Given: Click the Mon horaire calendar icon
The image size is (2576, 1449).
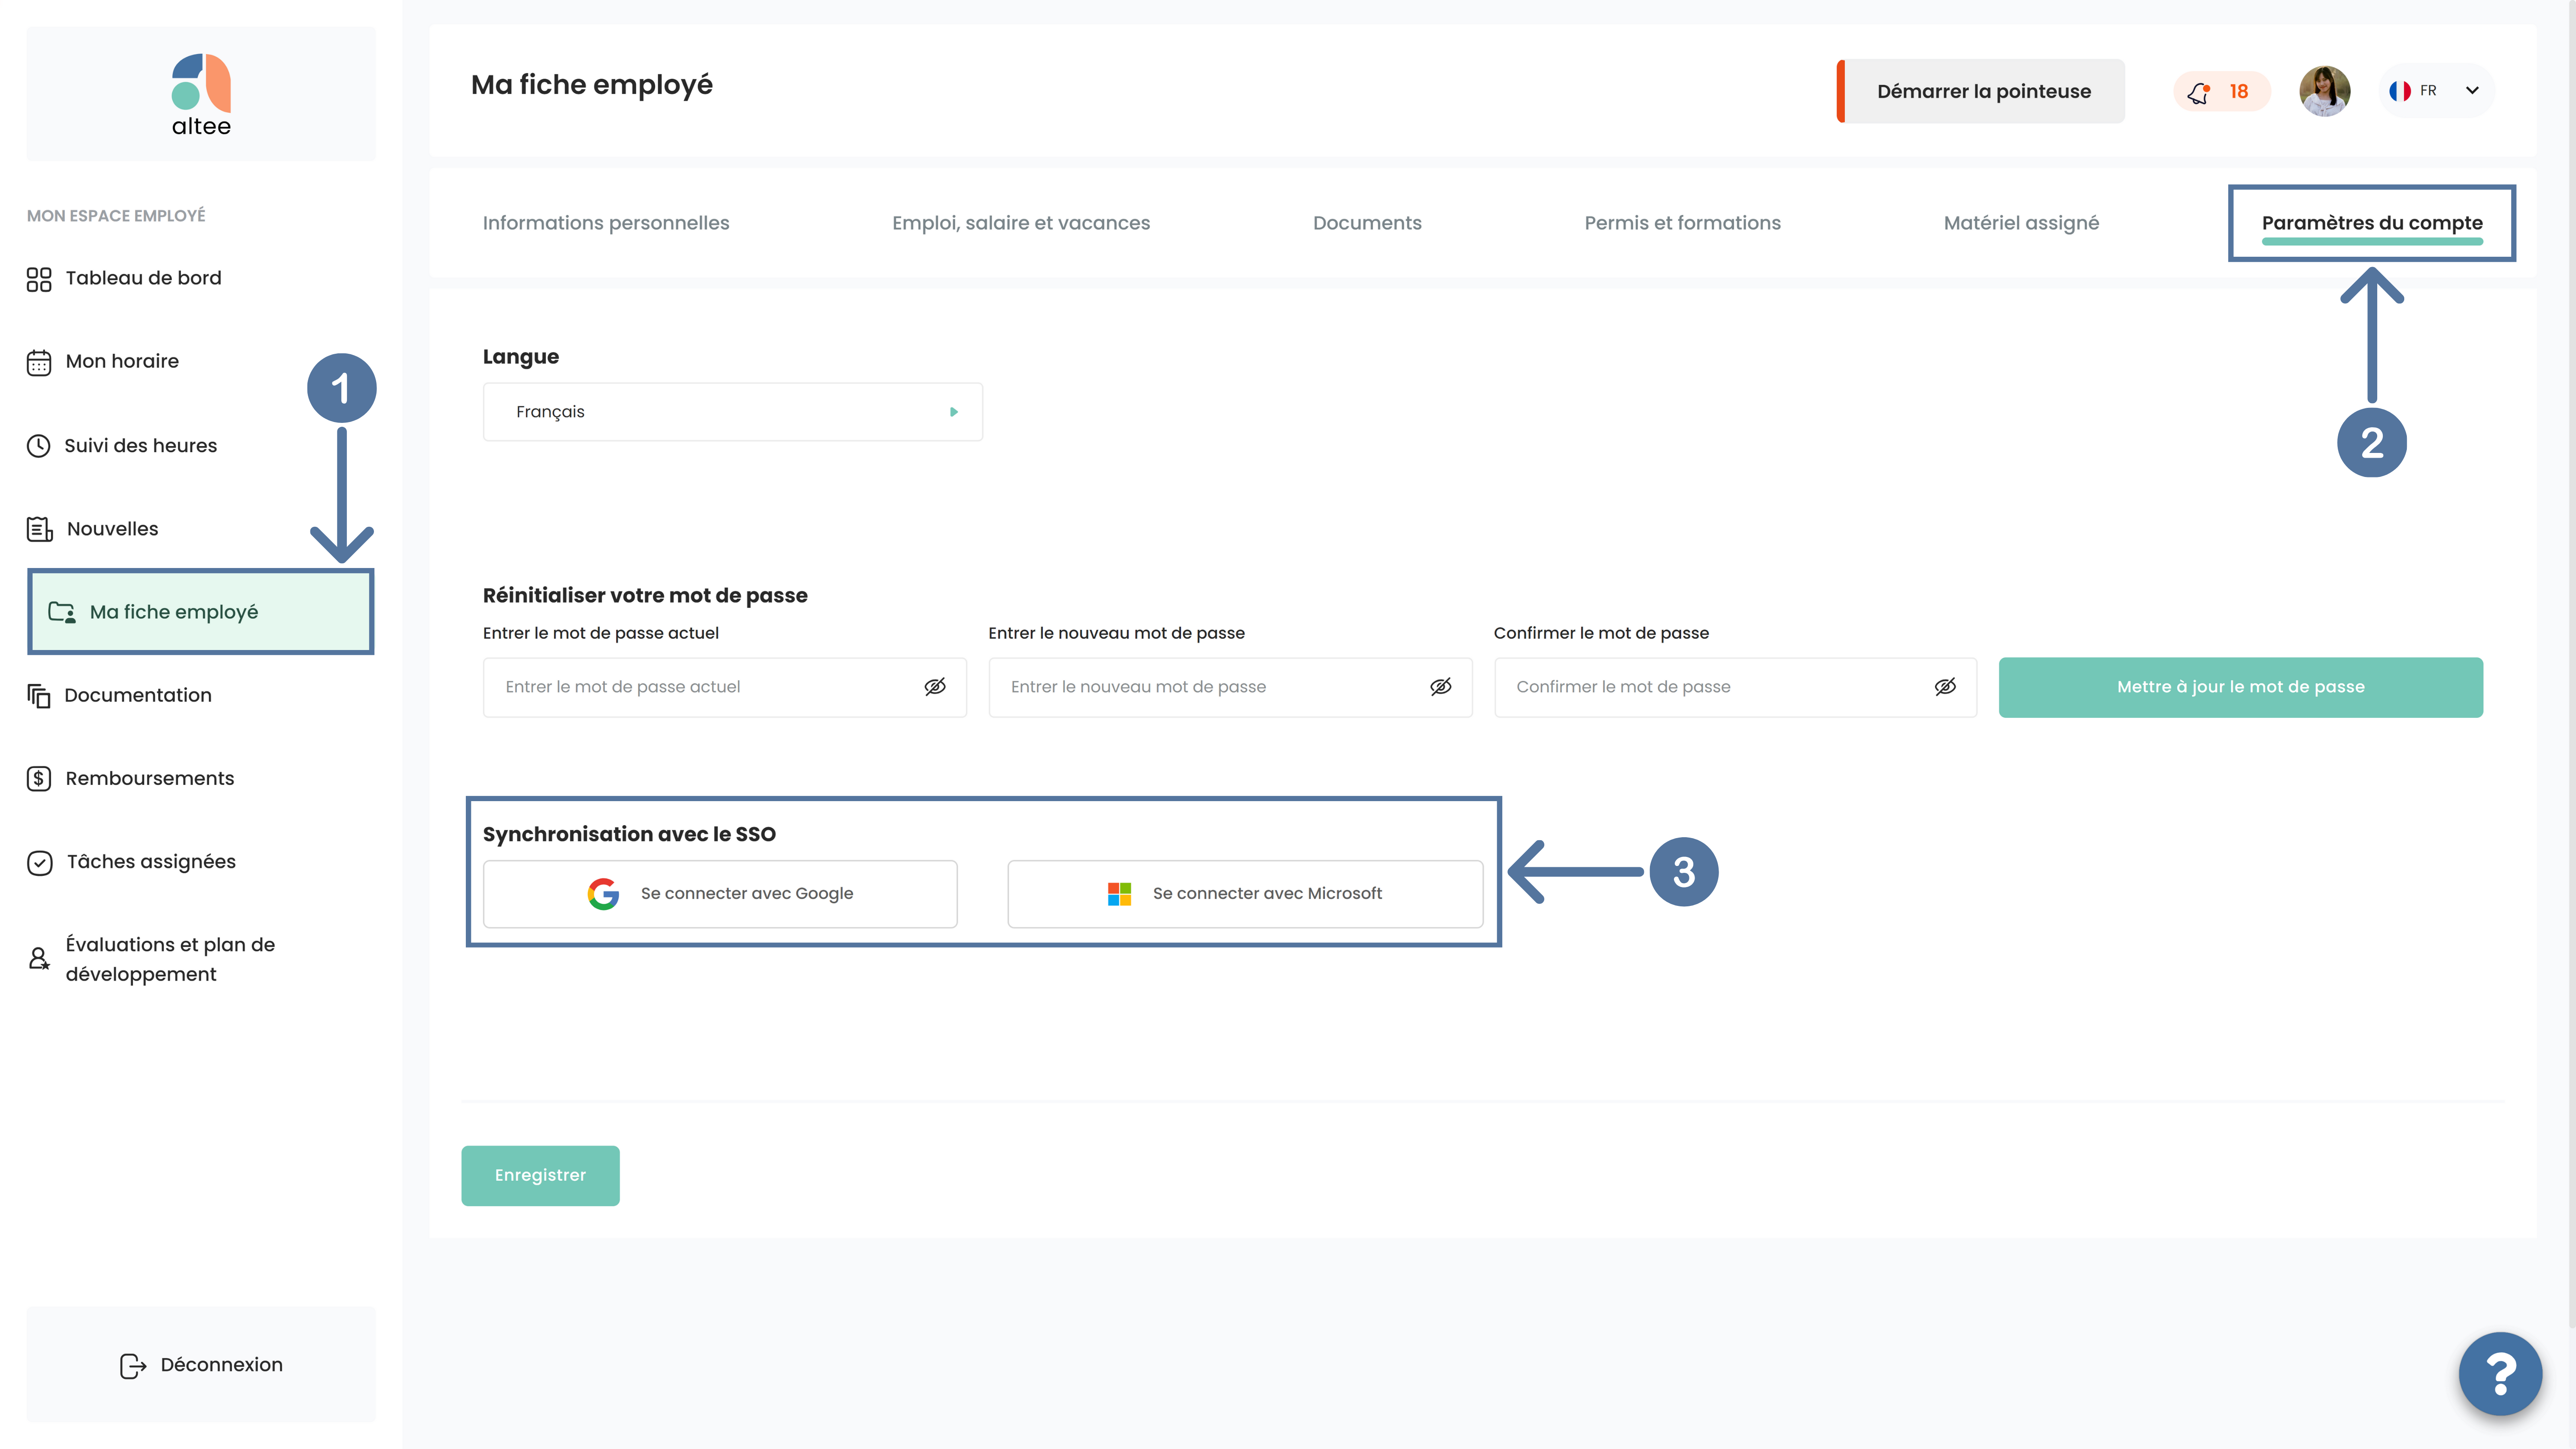Looking at the screenshot, I should click(x=39, y=362).
